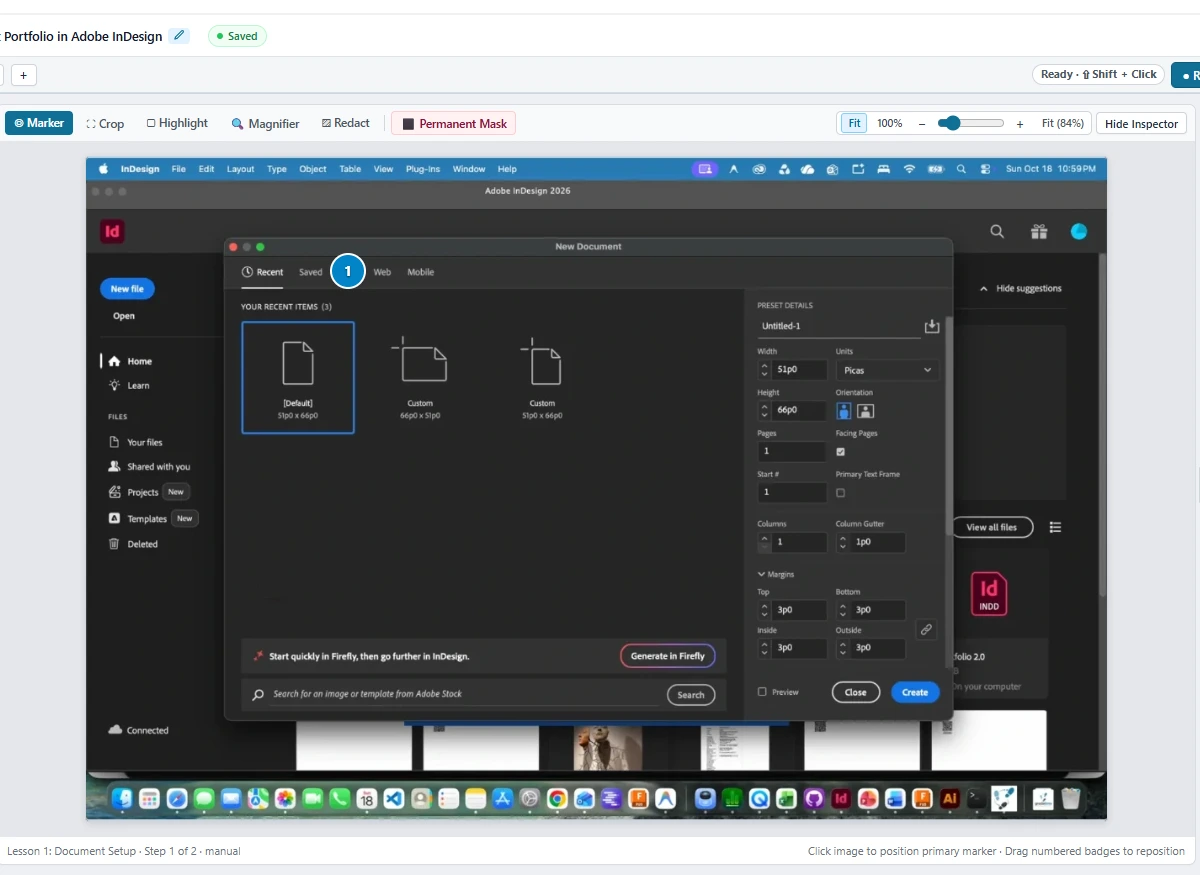Enable the Preview checkbox
This screenshot has width=1200, height=875.
[762, 692]
